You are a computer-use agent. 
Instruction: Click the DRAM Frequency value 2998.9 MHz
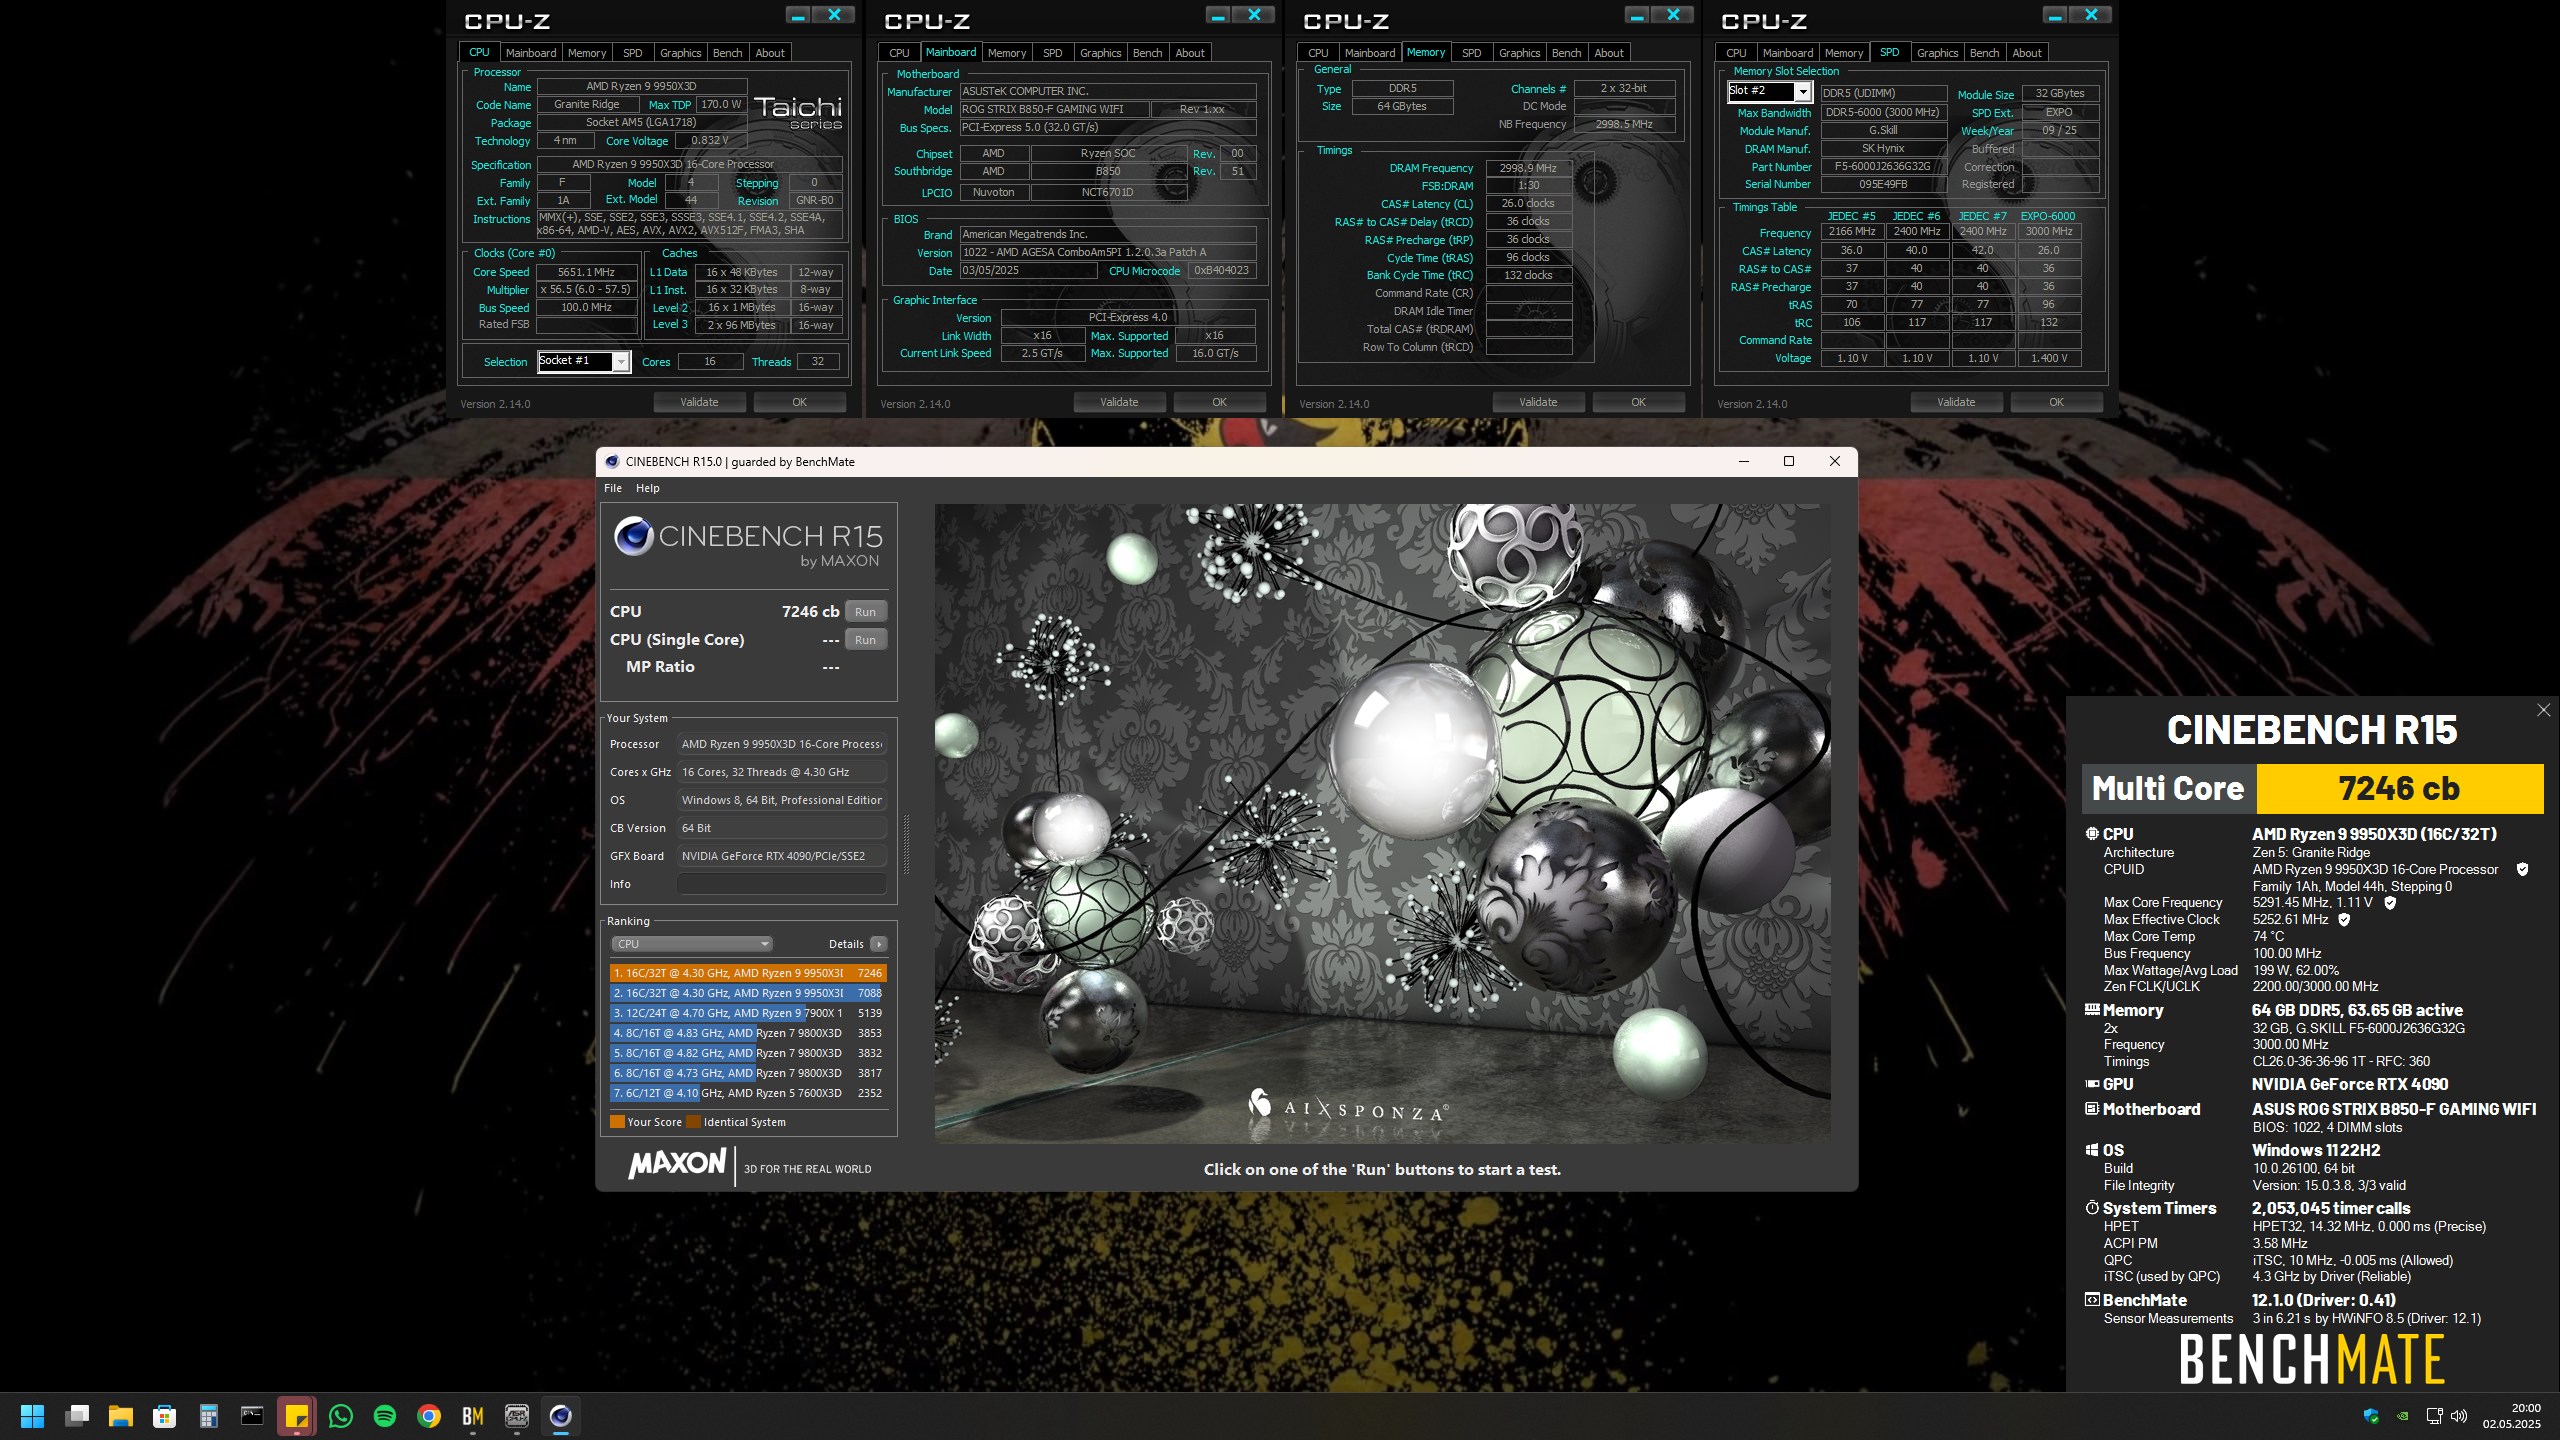[1528, 168]
